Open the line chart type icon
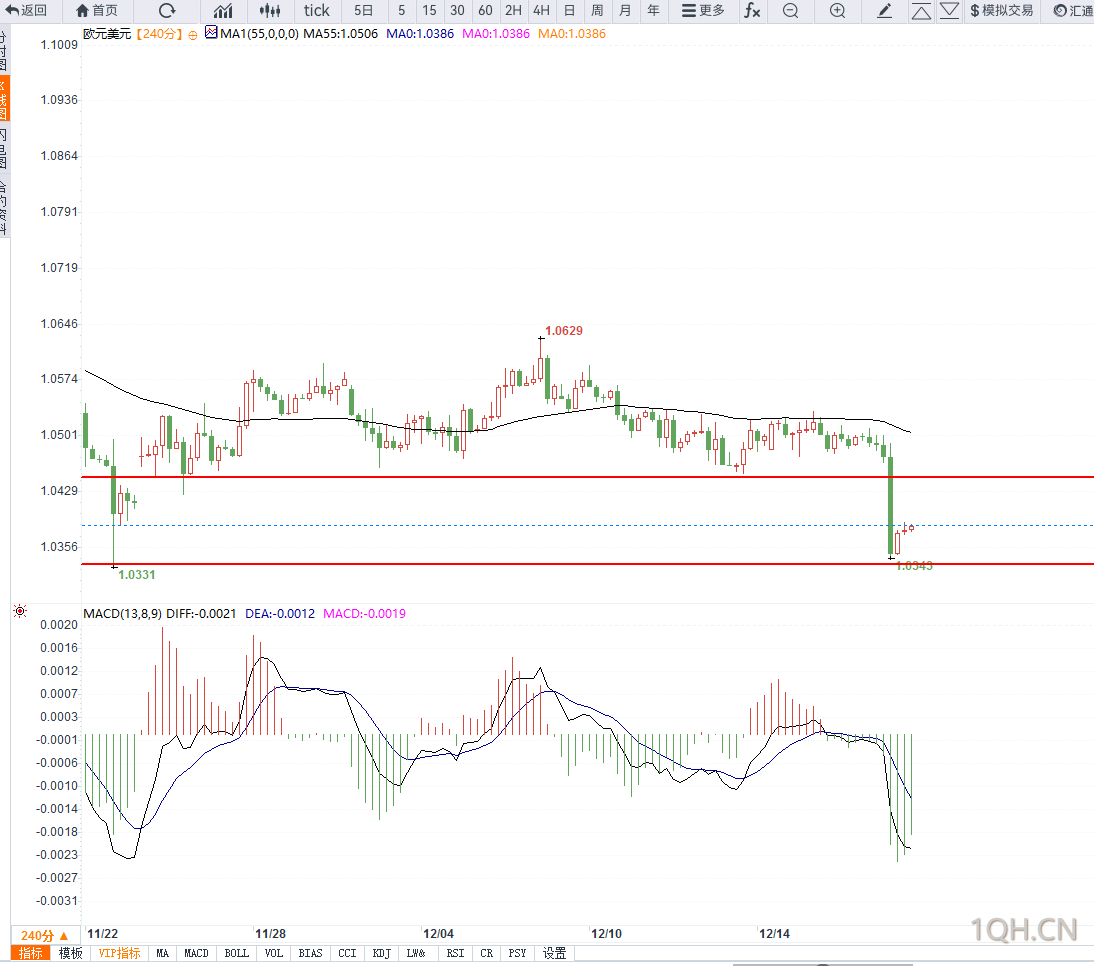 tap(223, 10)
